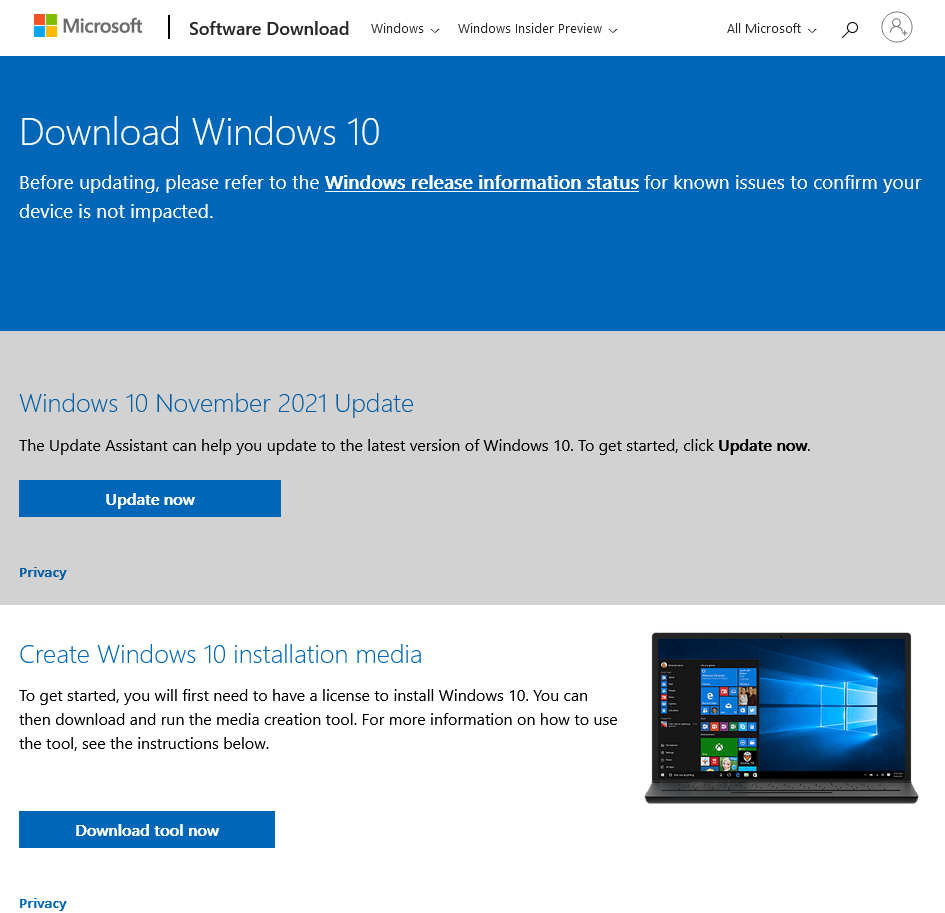The image size is (945, 913).
Task: Click the Update now button
Action: click(149, 498)
